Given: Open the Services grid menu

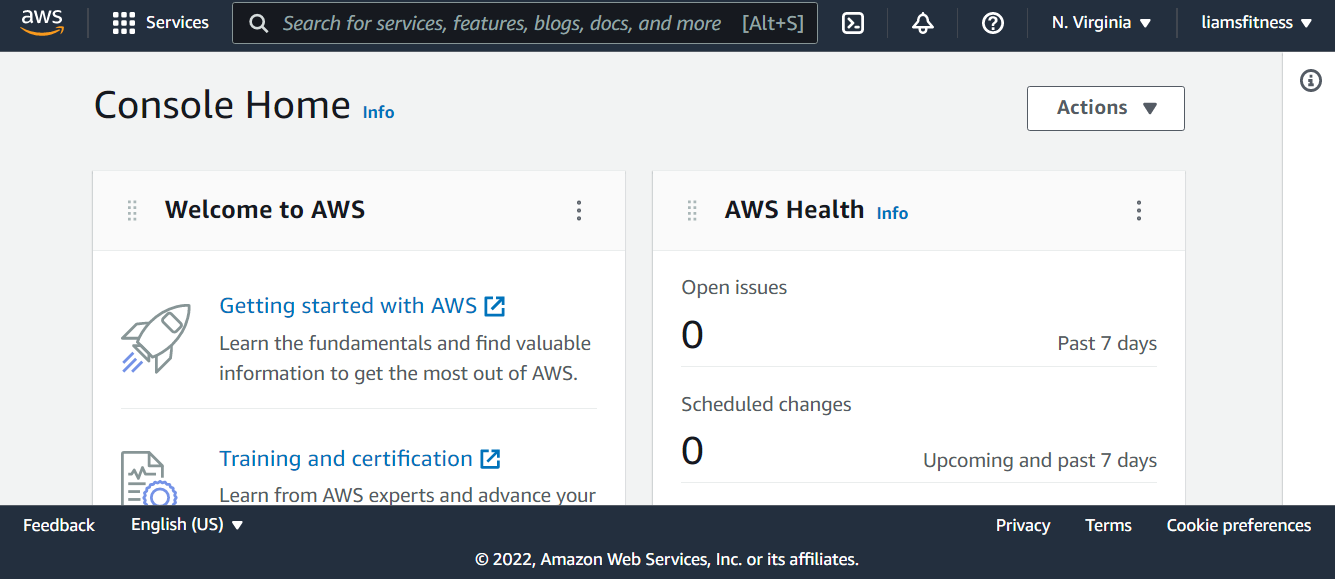Looking at the screenshot, I should [160, 23].
